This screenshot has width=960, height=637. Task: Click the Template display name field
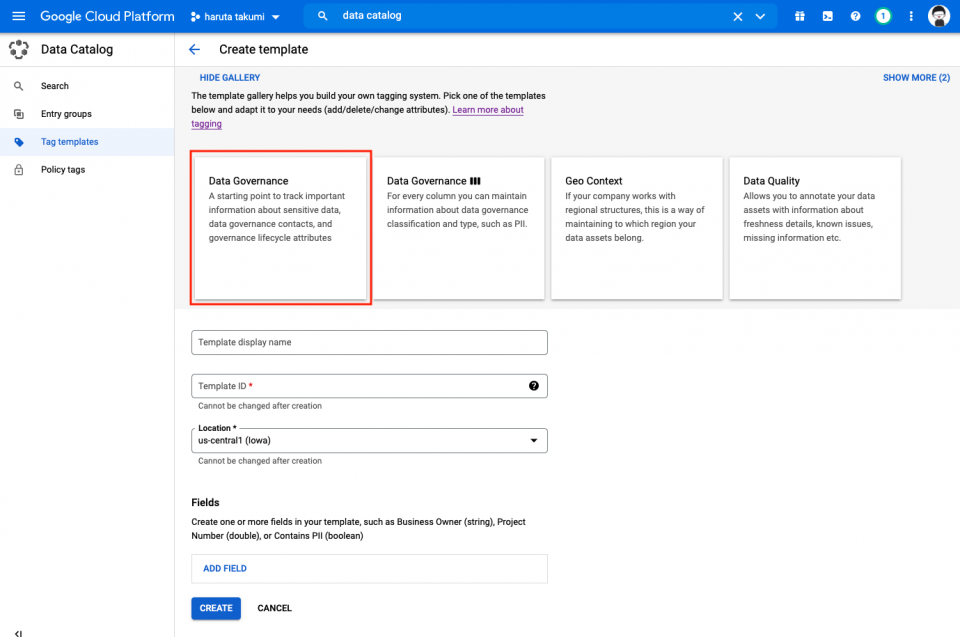369,342
